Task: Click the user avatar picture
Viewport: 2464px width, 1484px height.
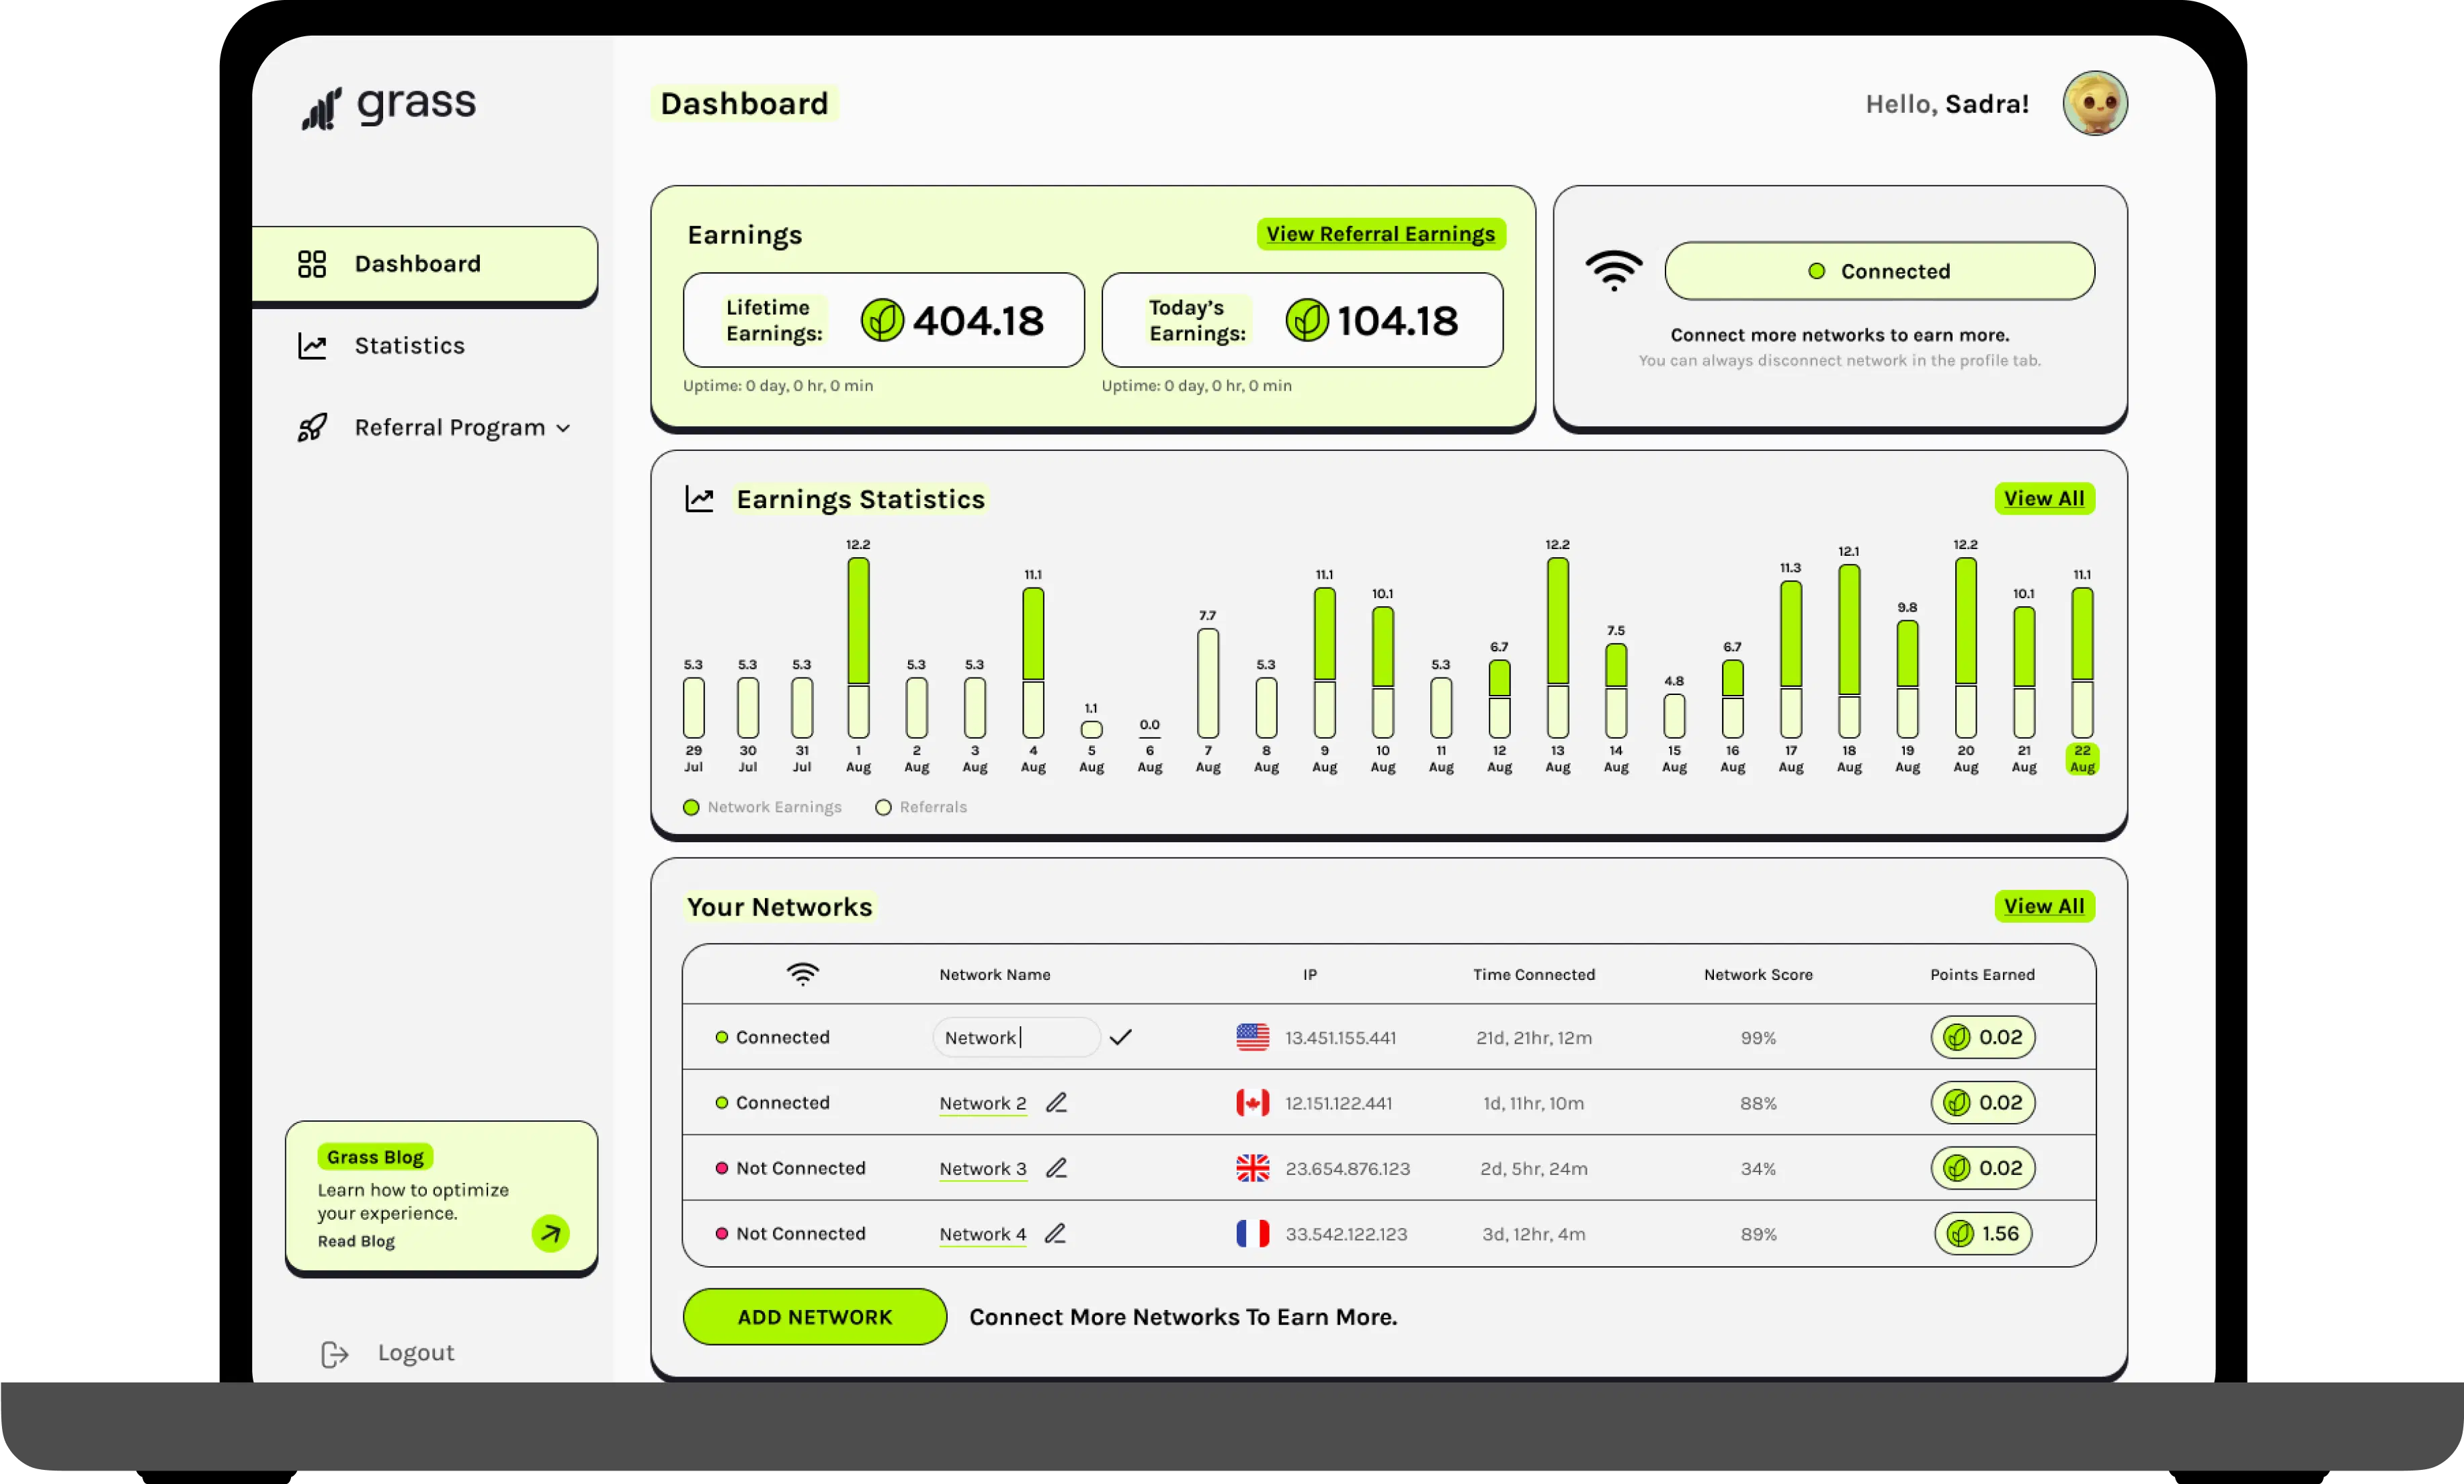Action: [x=2094, y=103]
